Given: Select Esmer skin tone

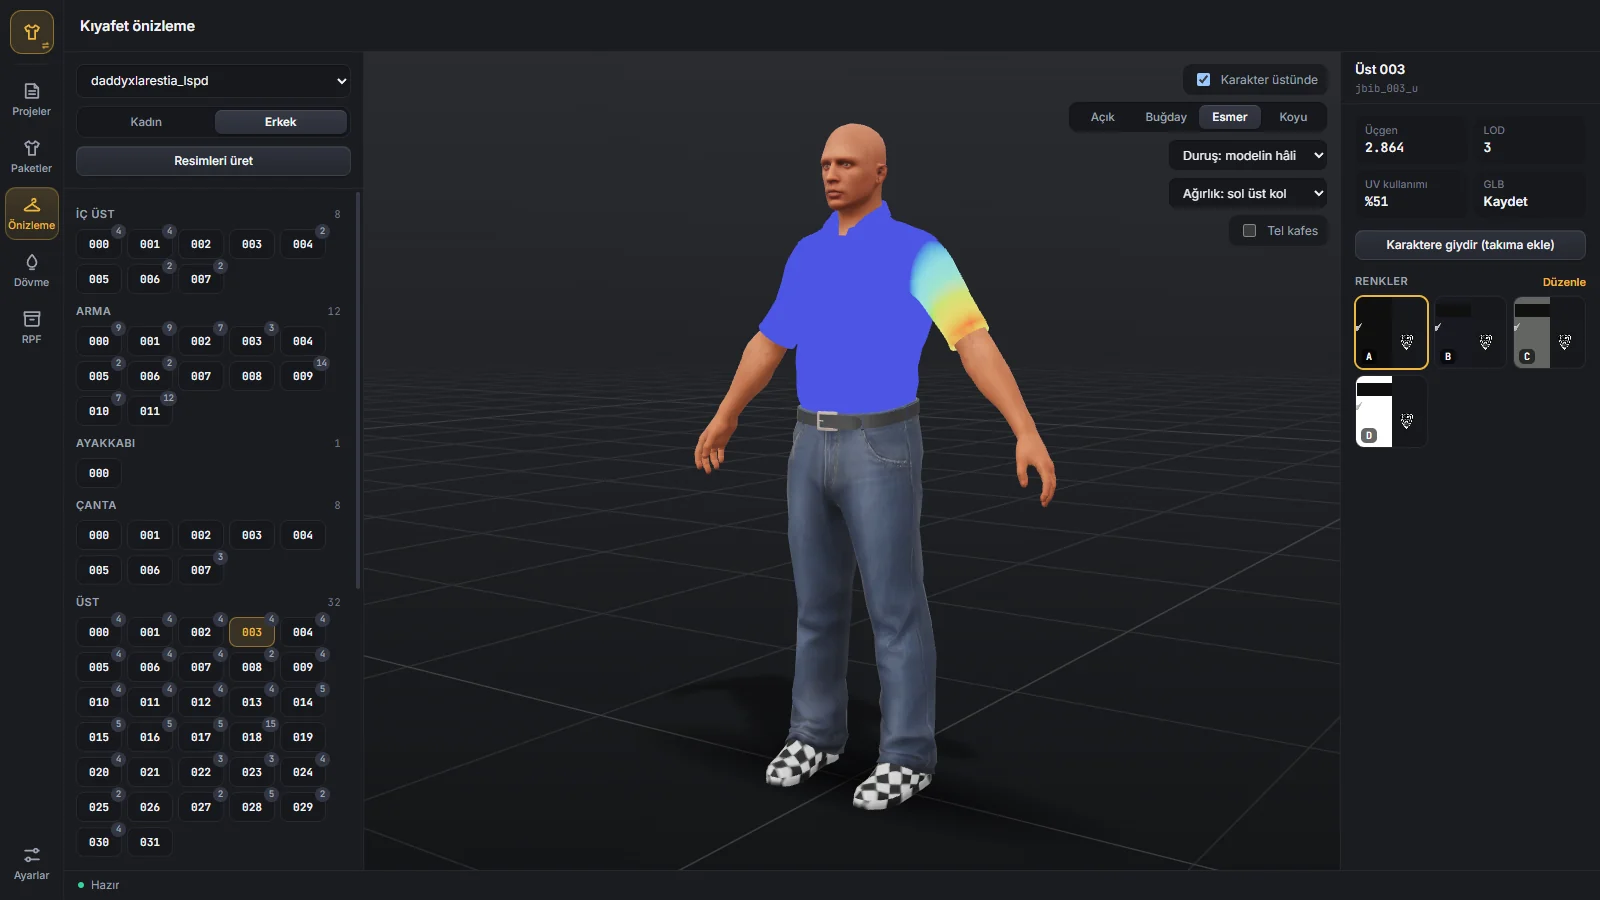Looking at the screenshot, I should click(x=1230, y=117).
